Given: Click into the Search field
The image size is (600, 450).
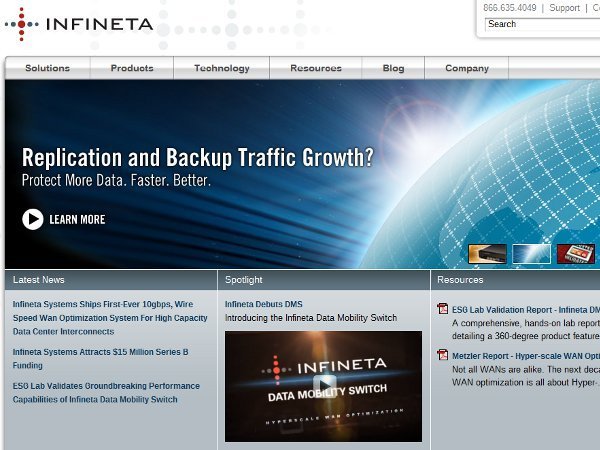Looking at the screenshot, I should pos(542,24).
